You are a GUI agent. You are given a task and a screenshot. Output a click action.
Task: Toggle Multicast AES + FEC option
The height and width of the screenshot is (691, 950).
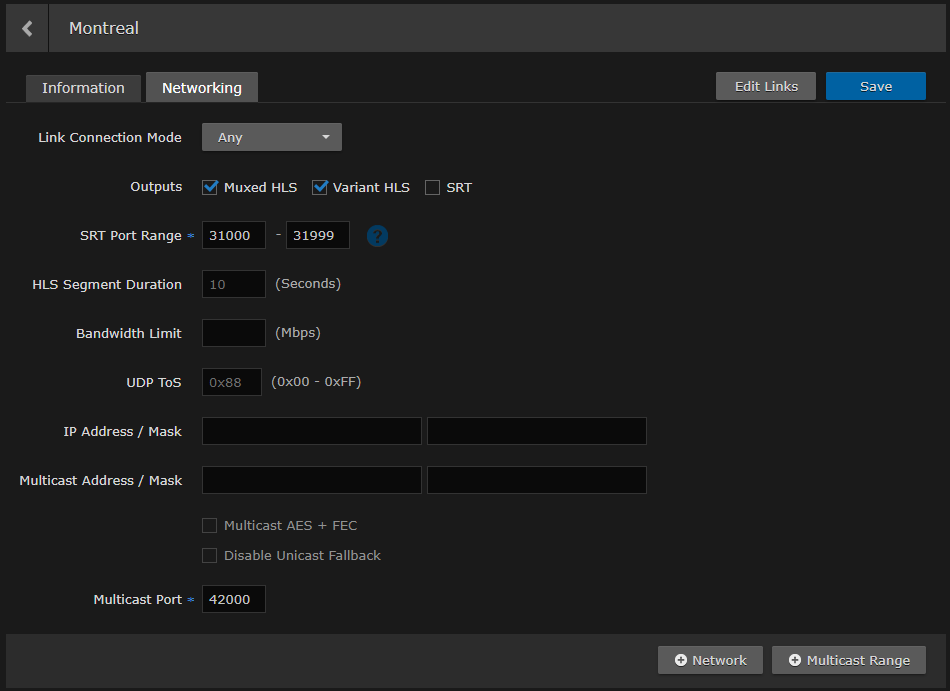(x=210, y=525)
